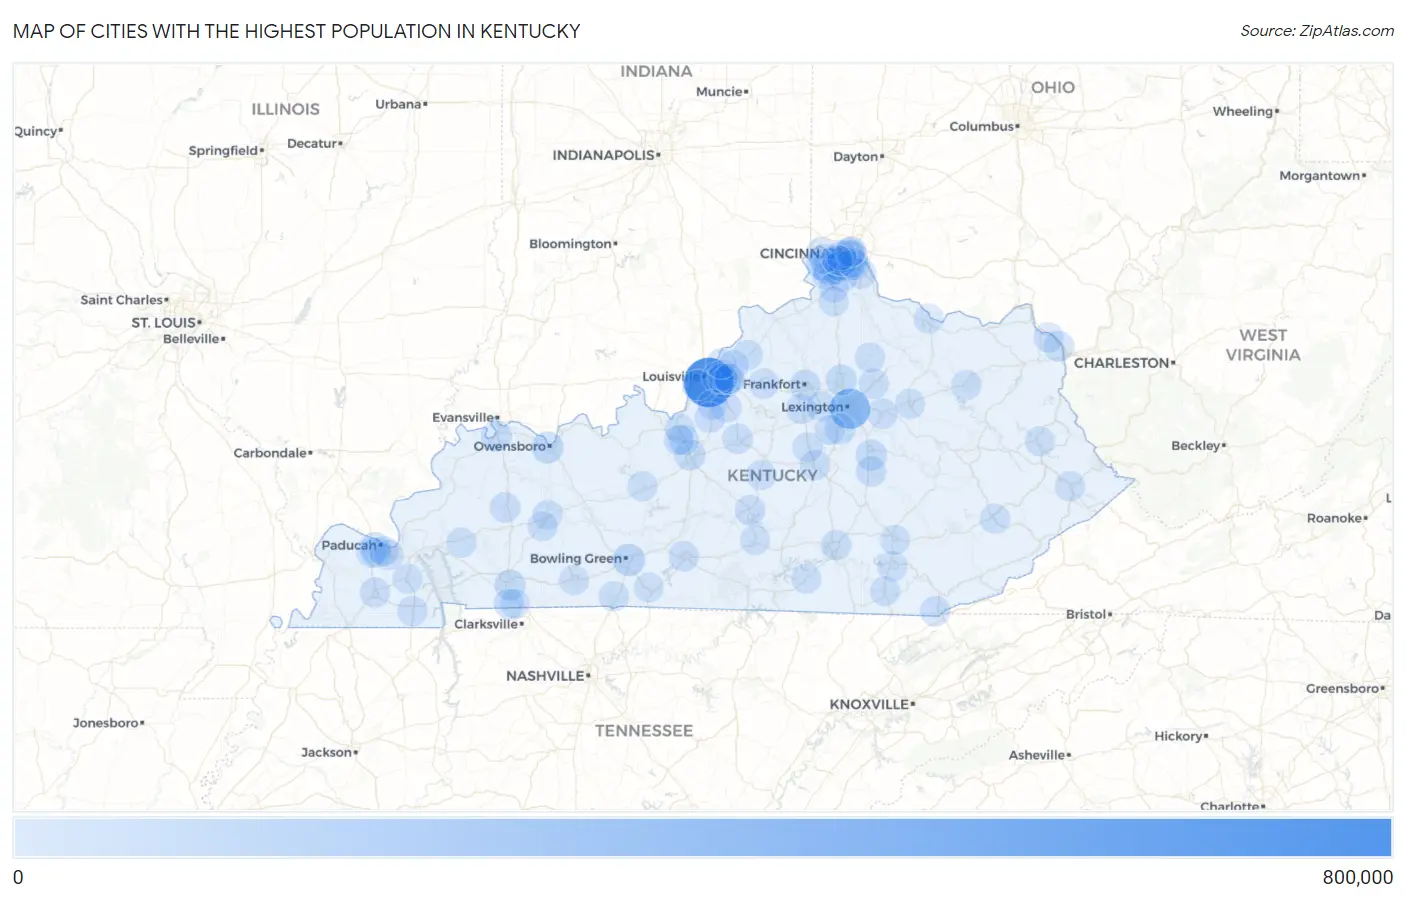This screenshot has height=899, width=1406.
Task: Click the large Louisville population bubble
Action: click(709, 382)
